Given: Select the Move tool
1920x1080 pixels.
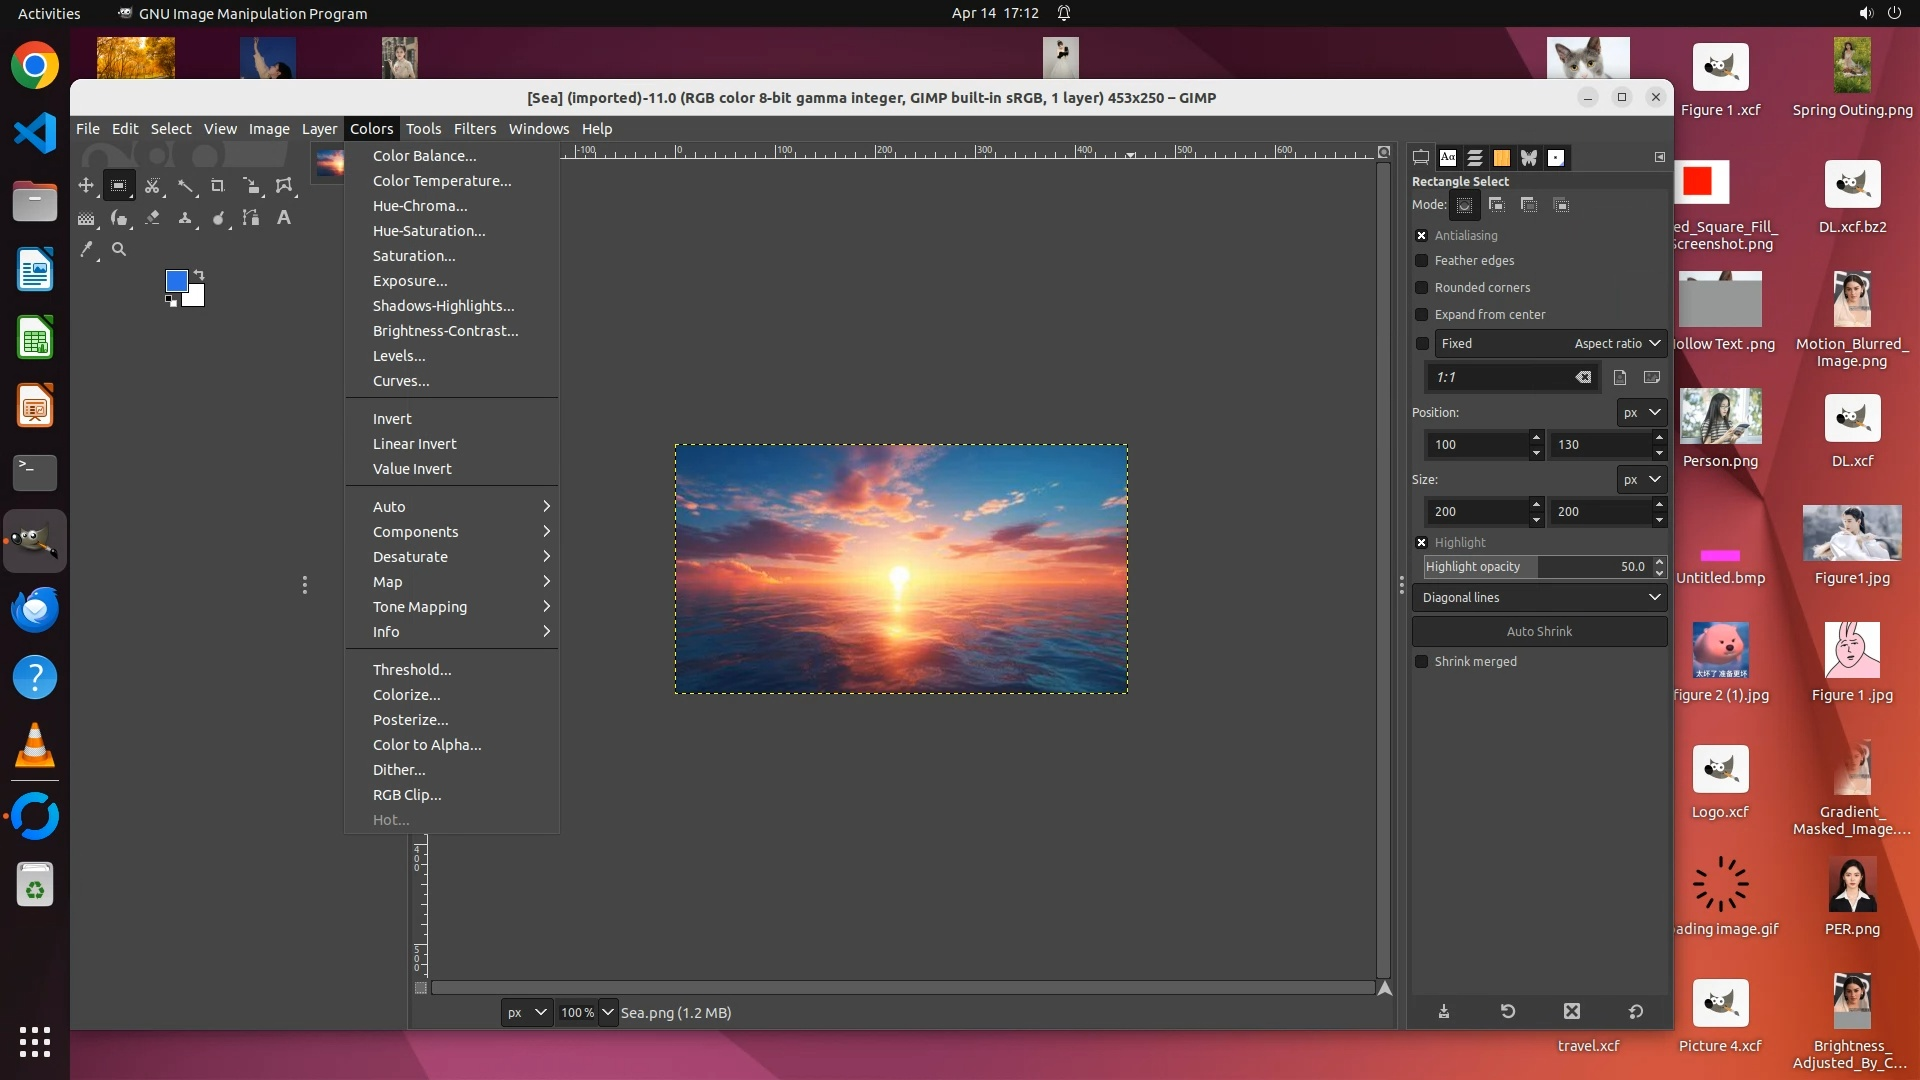Looking at the screenshot, I should [x=86, y=186].
